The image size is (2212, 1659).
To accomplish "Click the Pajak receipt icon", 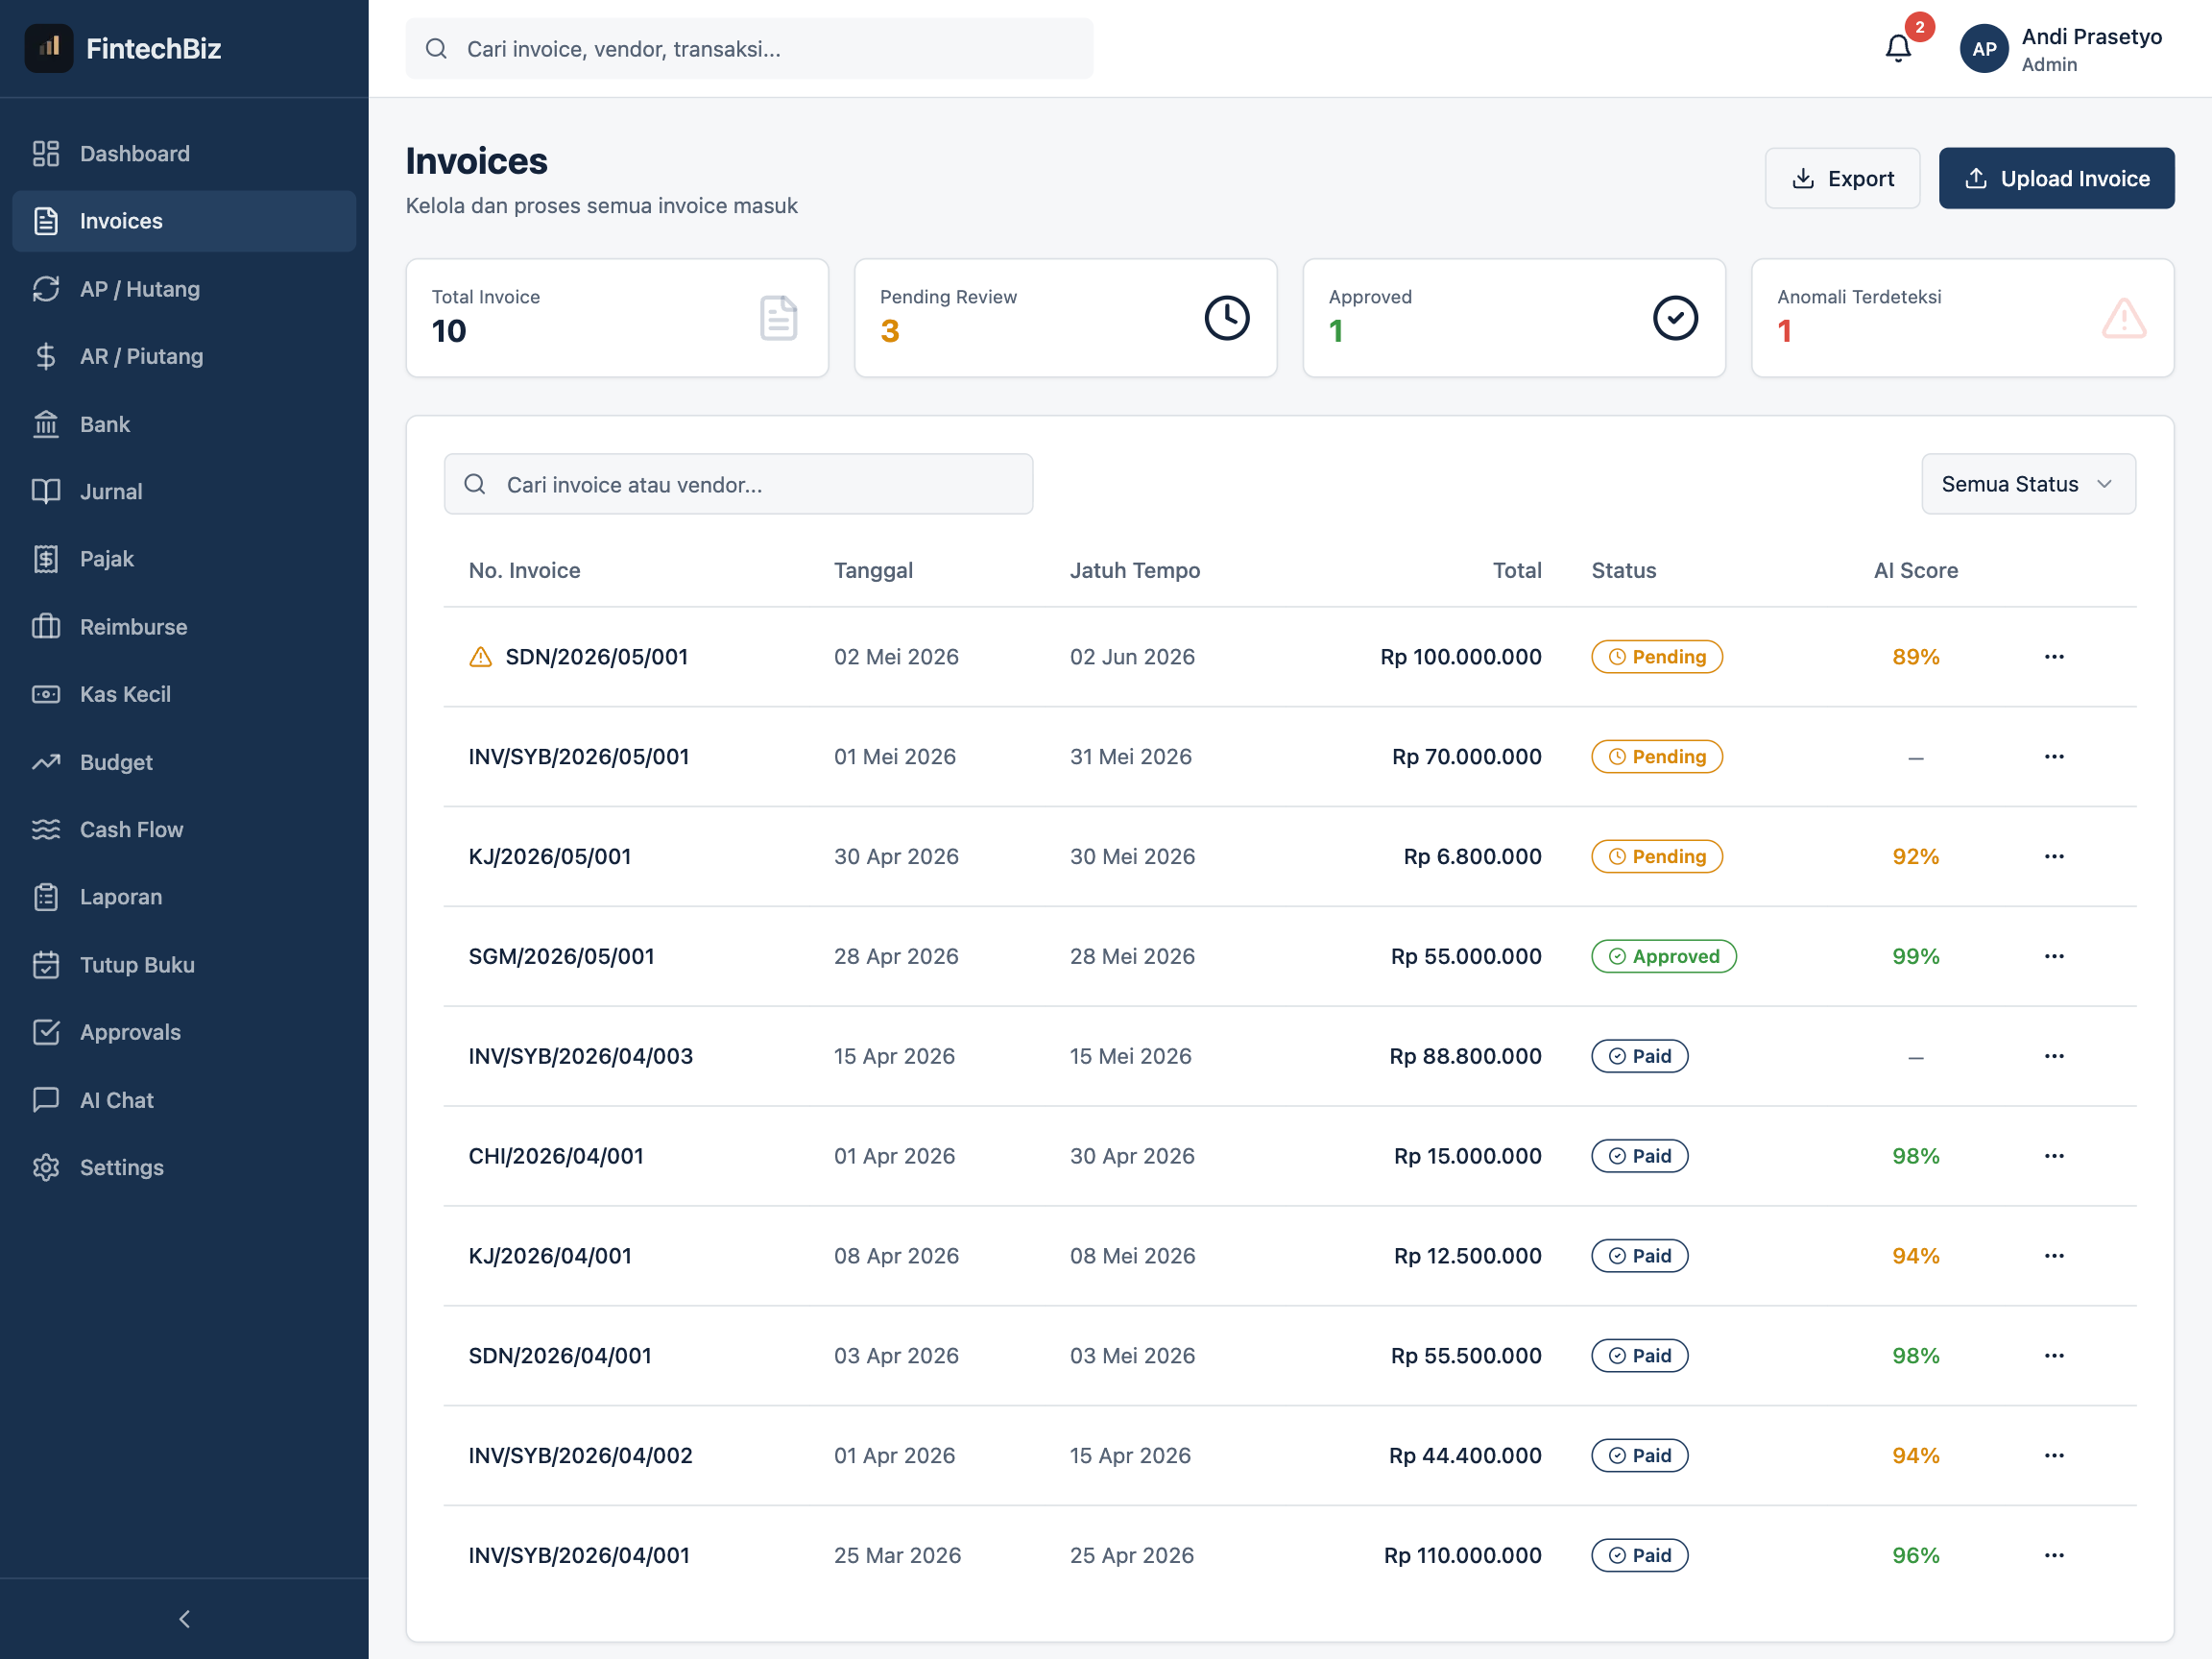I will tap(46, 559).
